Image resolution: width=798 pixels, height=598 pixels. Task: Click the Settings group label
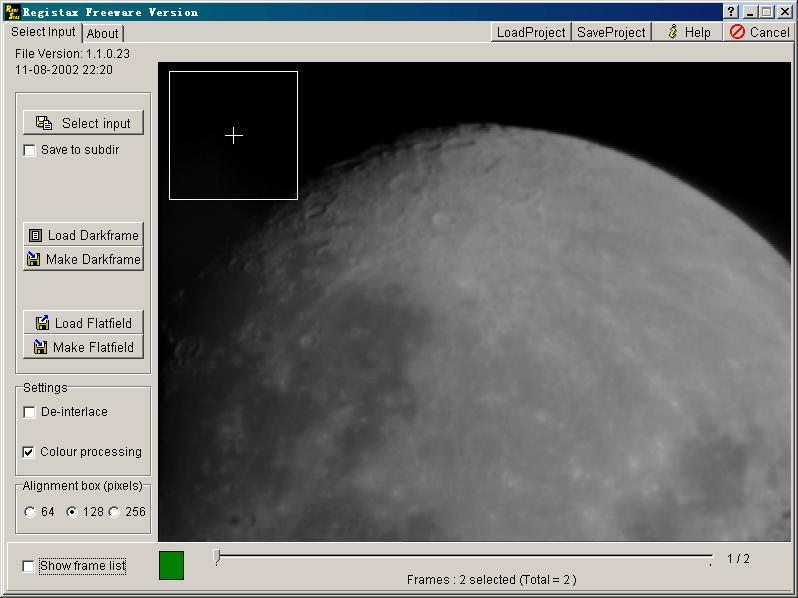coord(45,388)
